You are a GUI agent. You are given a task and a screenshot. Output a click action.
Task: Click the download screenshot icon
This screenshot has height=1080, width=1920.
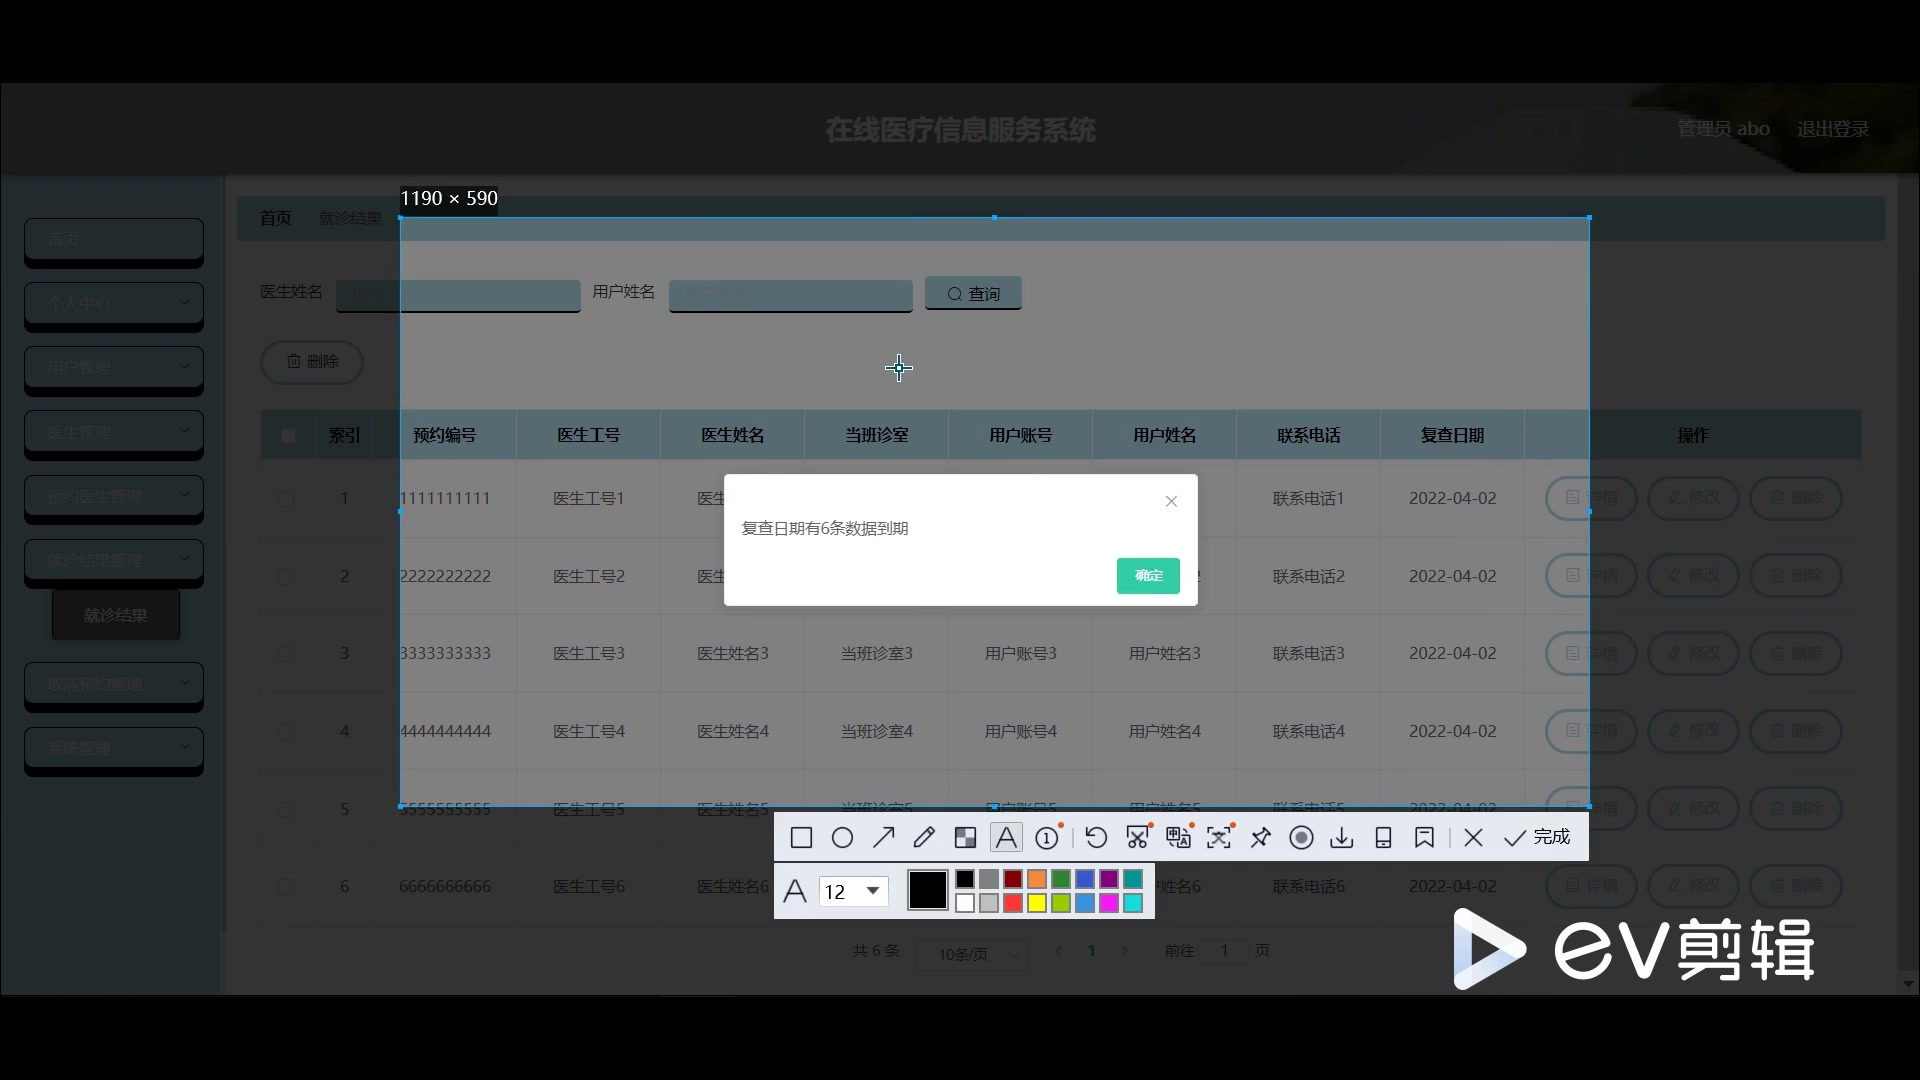[x=1341, y=837]
